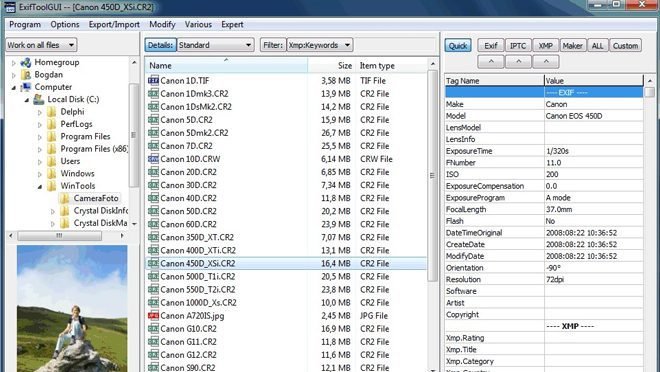Click the Canon 5D.CR2 file icon
Viewport: 660px width, 372px height.
(153, 120)
